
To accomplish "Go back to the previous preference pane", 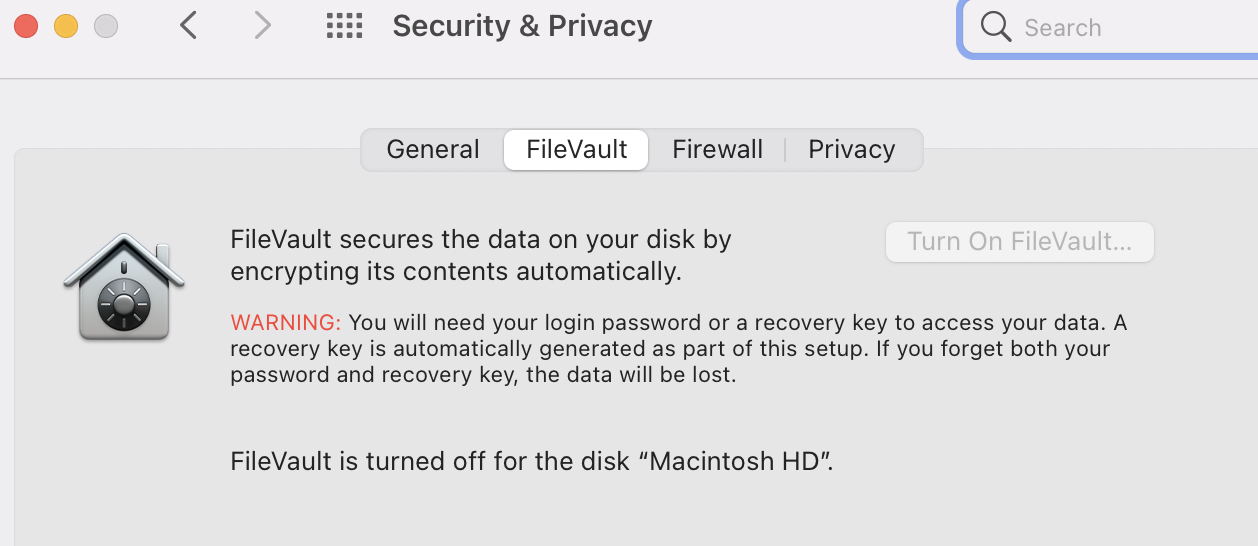I will click(188, 26).
